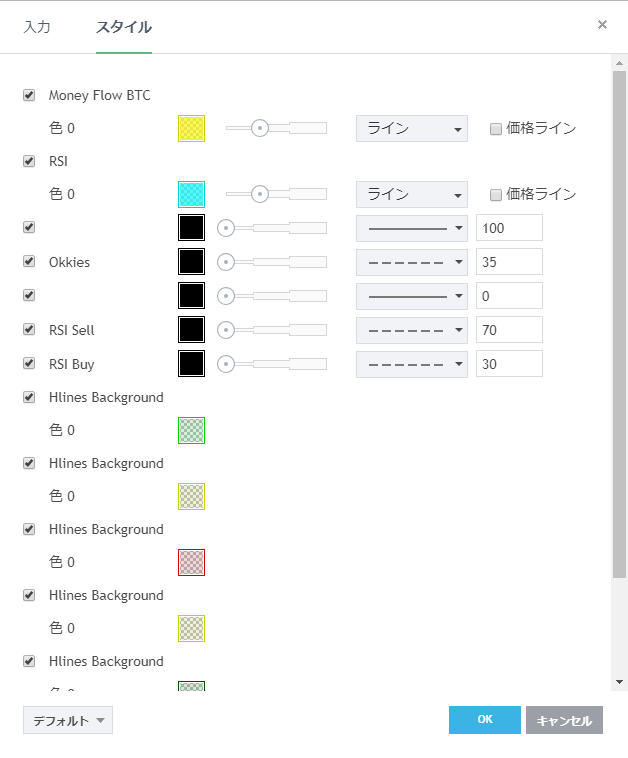Enable 価格ライン for Money Flow BTC
628x758 pixels.
(x=496, y=129)
